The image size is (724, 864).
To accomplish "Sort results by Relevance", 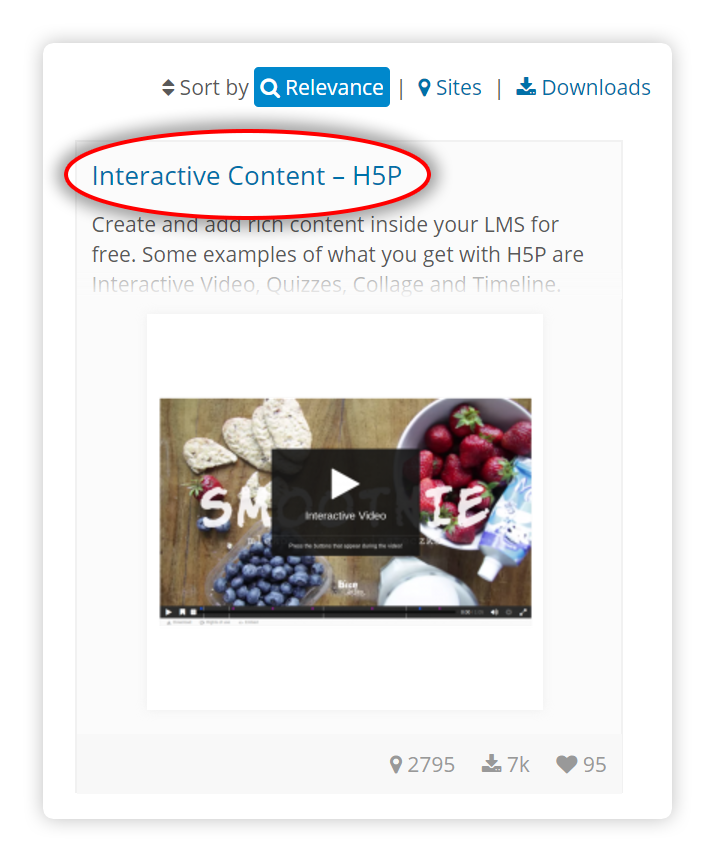I will tap(322, 87).
